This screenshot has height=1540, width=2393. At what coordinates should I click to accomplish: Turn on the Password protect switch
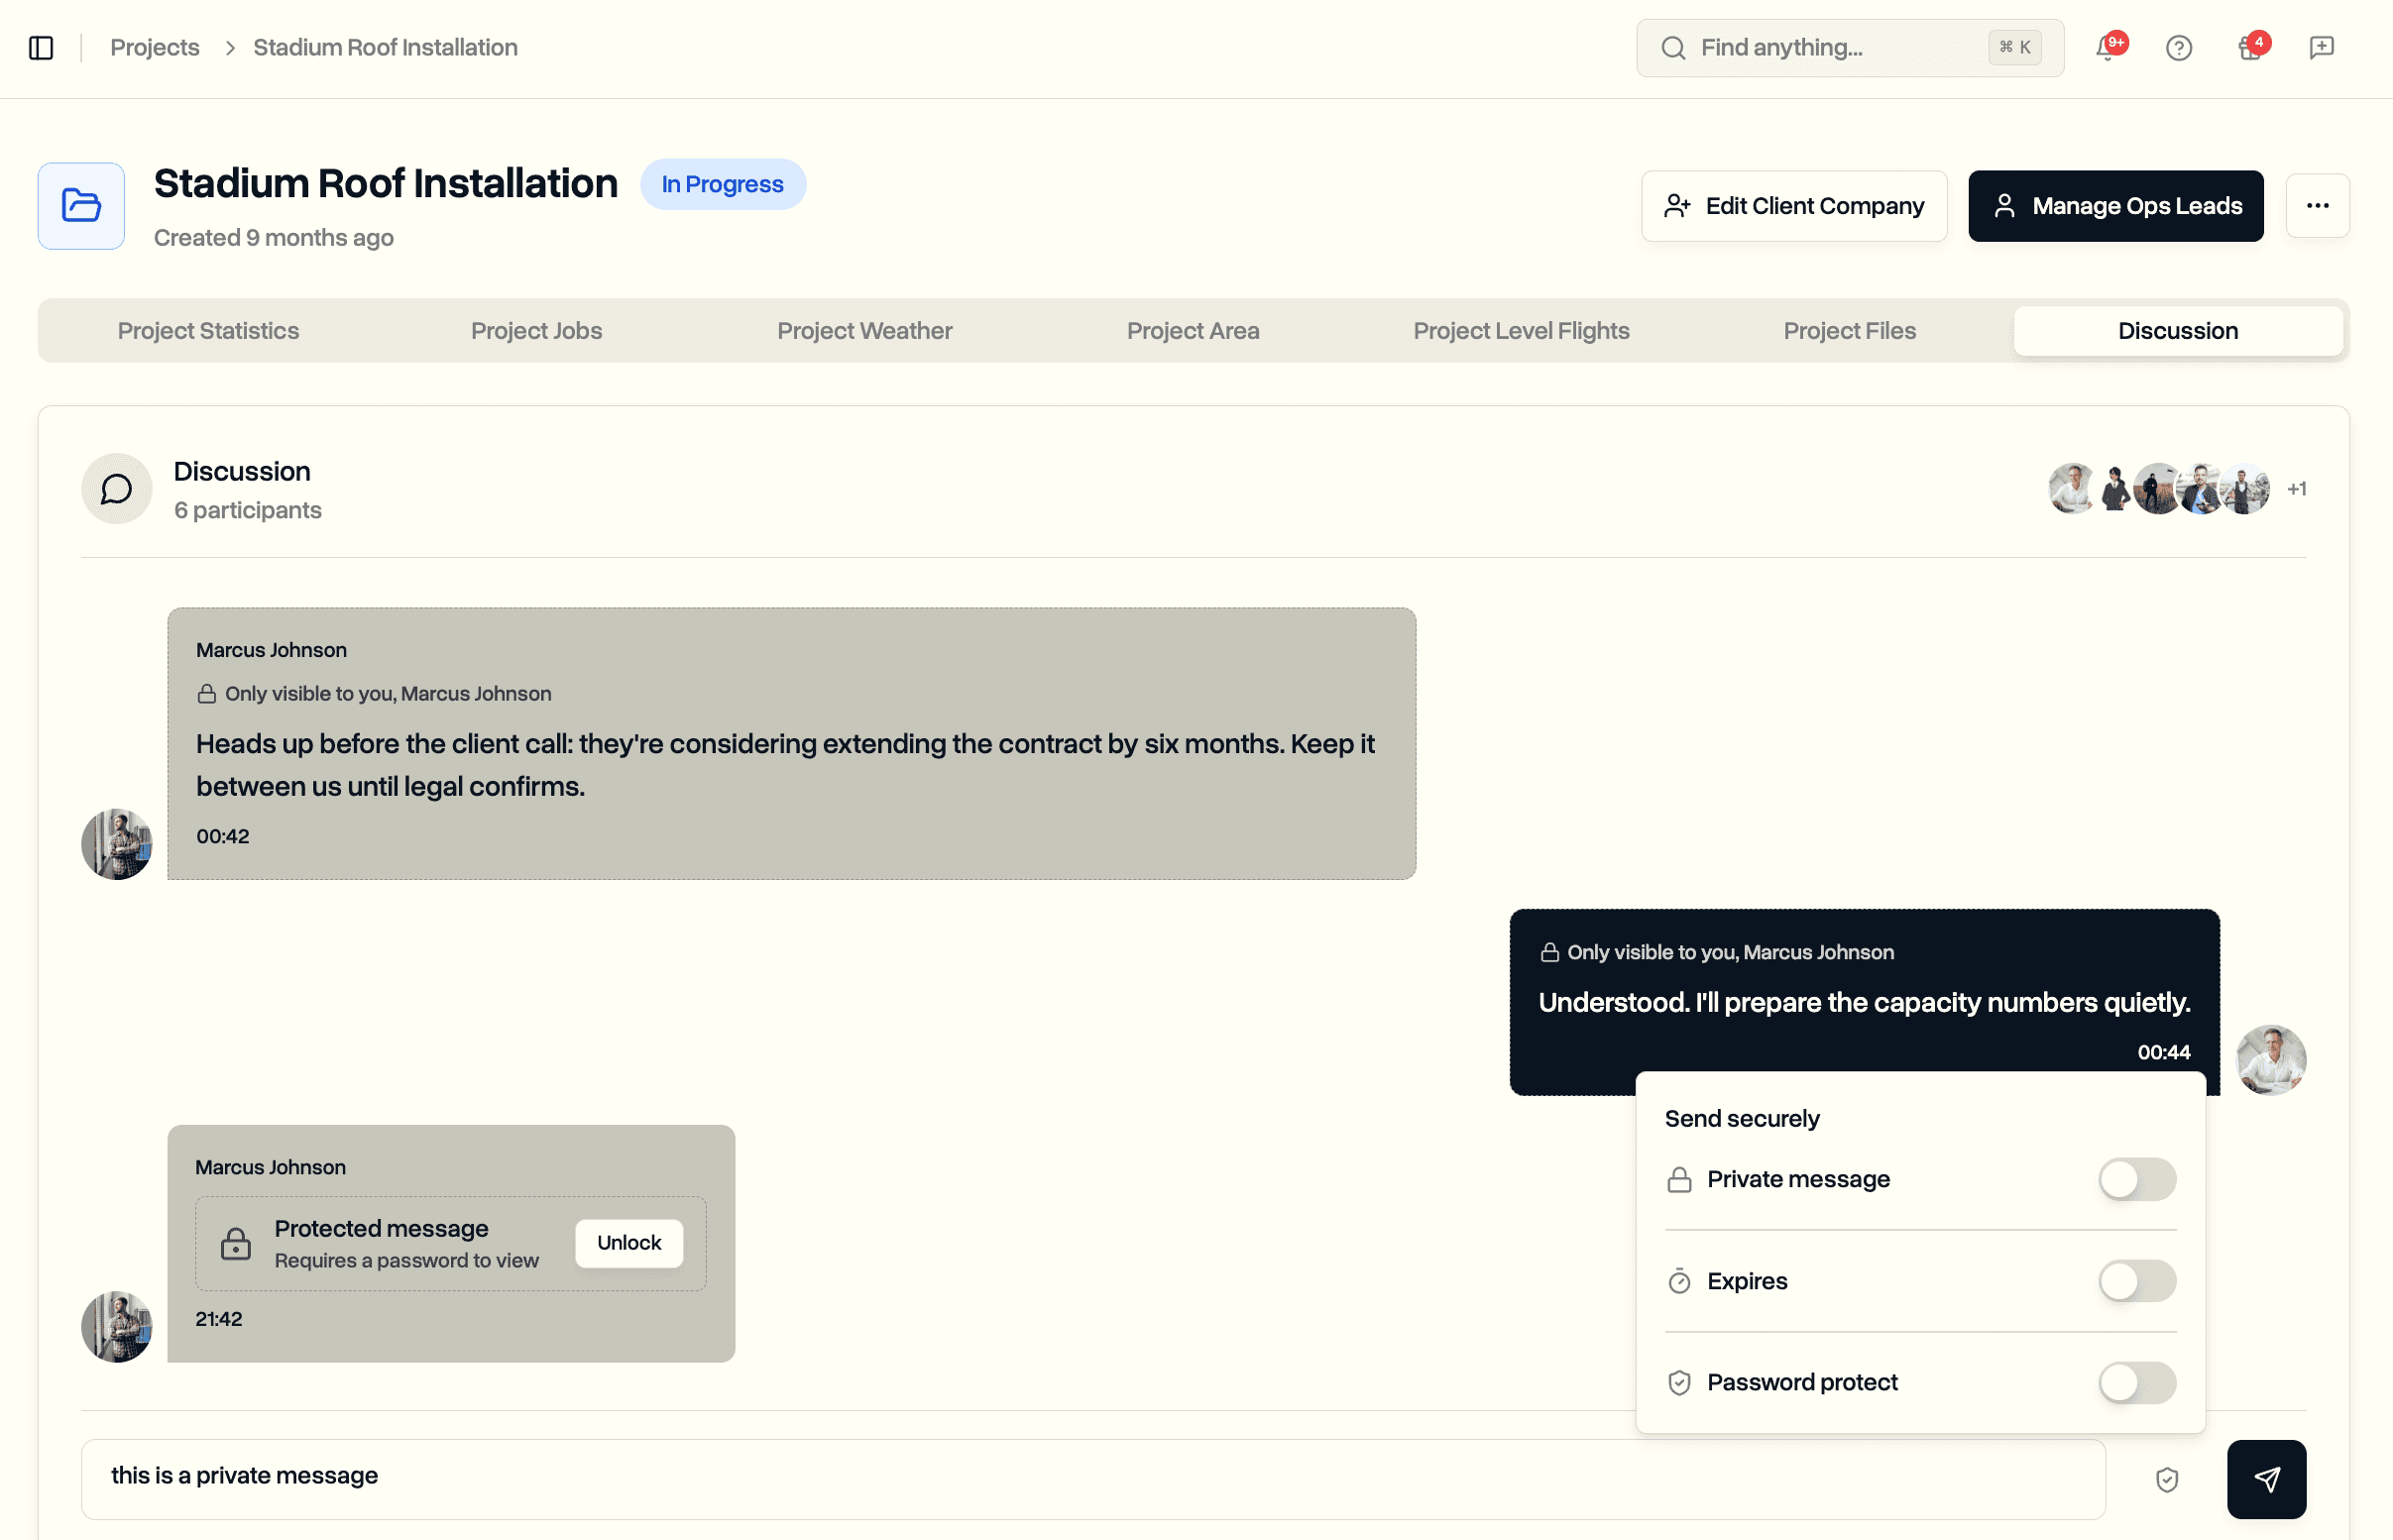pyautogui.click(x=2137, y=1383)
